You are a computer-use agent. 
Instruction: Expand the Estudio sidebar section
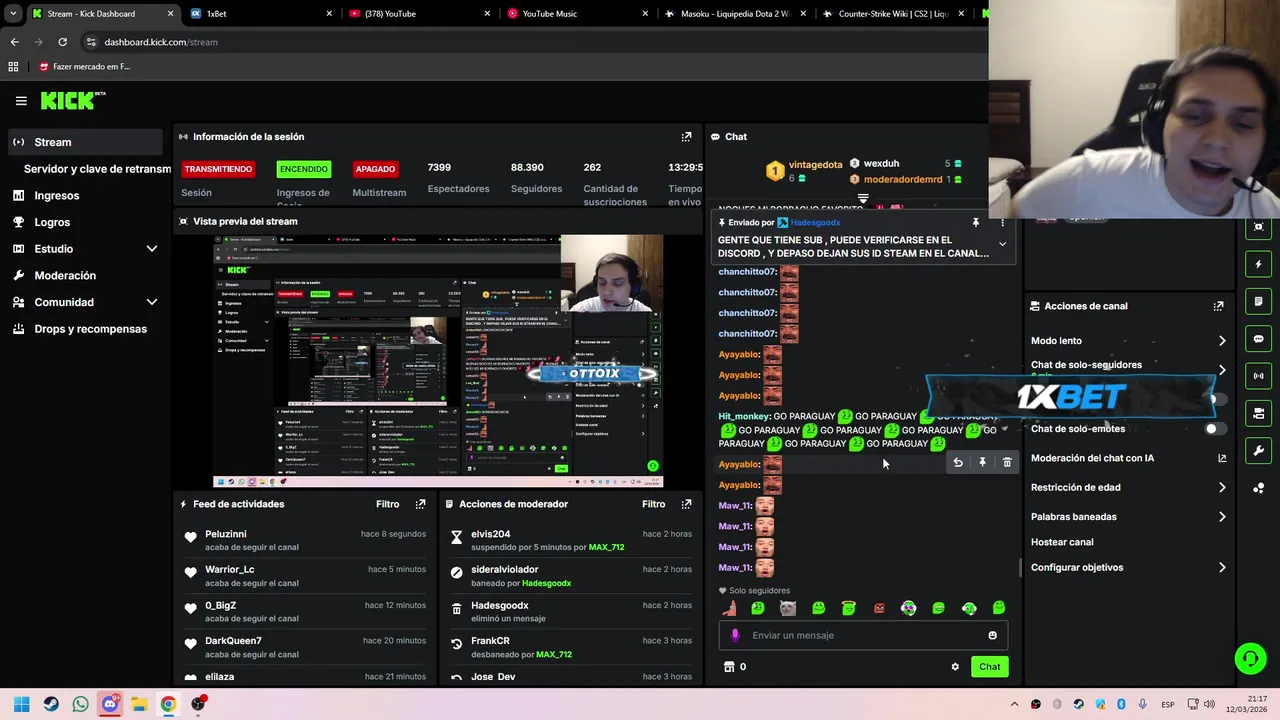coord(152,249)
